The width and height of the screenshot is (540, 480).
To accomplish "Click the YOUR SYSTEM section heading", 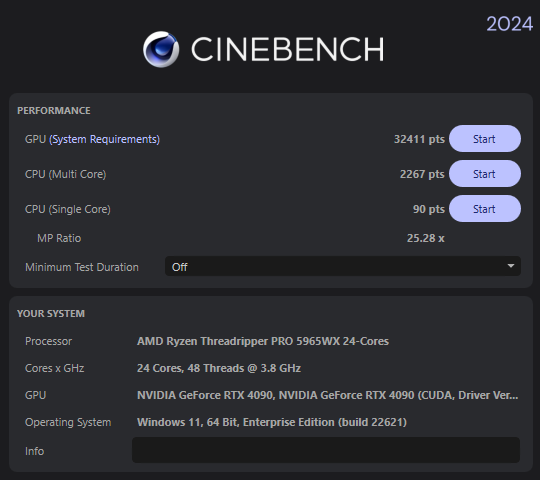I will point(51,313).
